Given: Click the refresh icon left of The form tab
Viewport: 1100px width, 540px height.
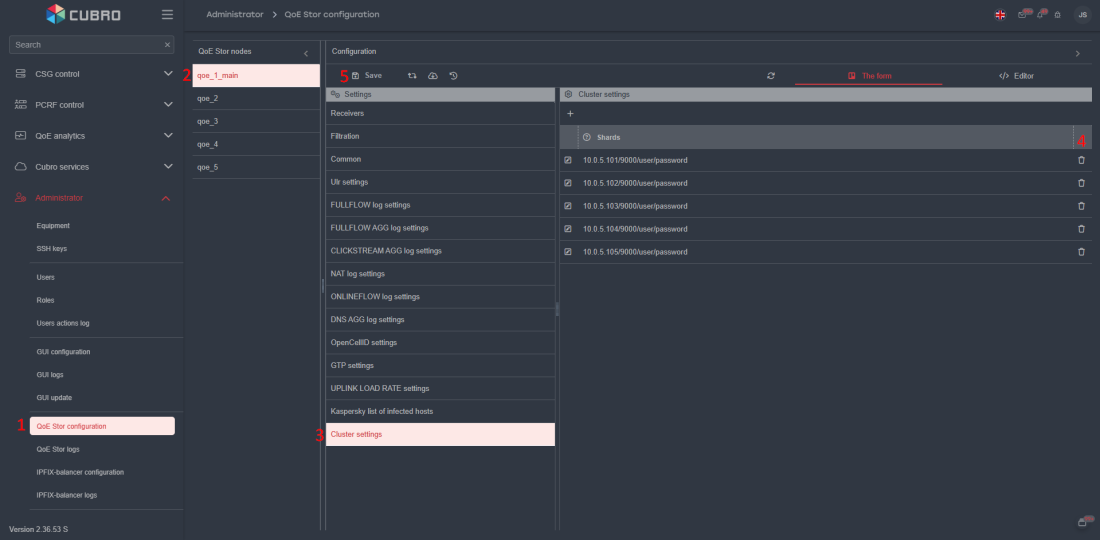Looking at the screenshot, I should point(771,76).
